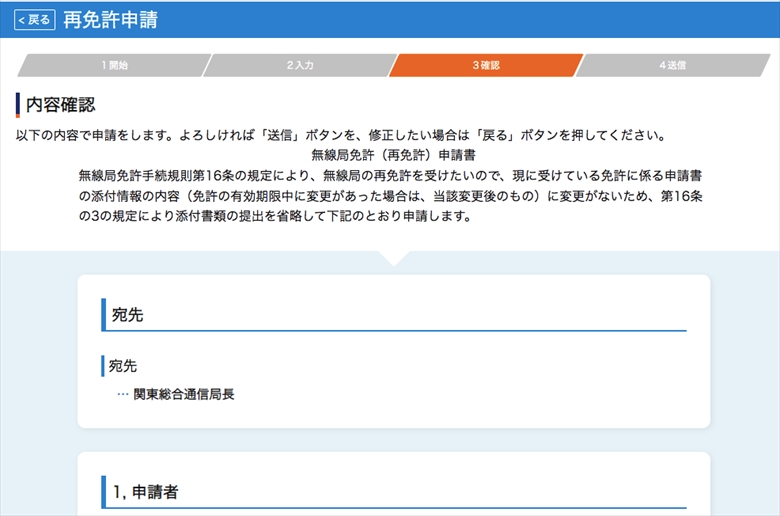Select step 2 入力 in progress bar
Viewport: 780px width, 516px height.
[x=300, y=65]
